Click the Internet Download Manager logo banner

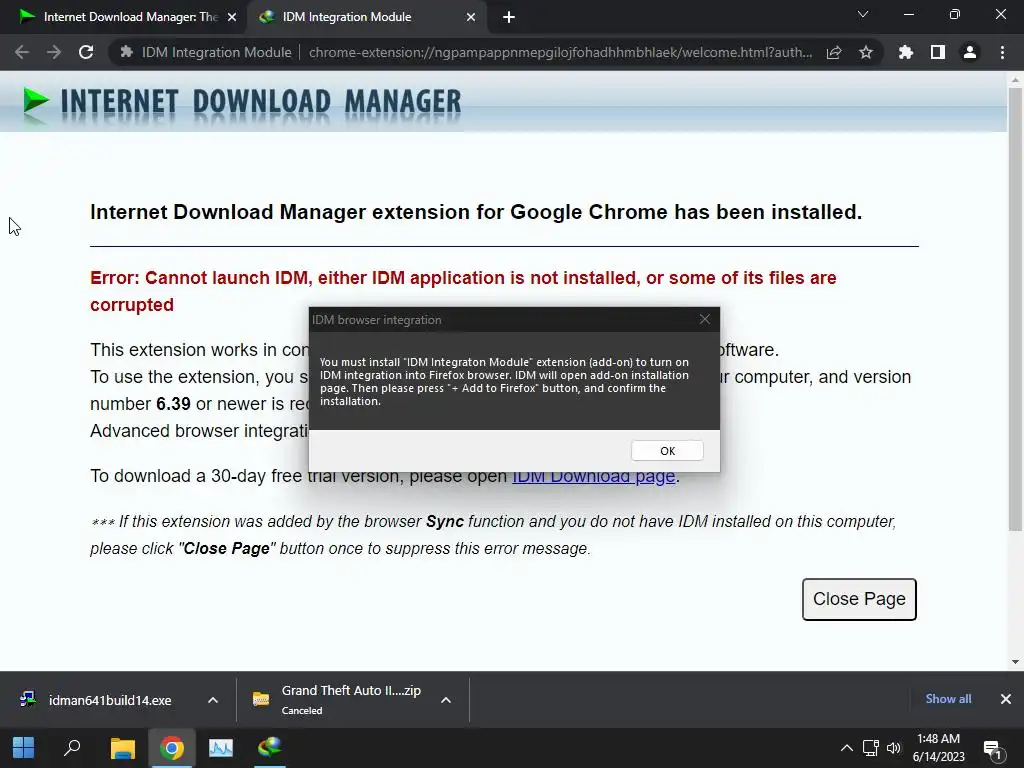coord(242,103)
